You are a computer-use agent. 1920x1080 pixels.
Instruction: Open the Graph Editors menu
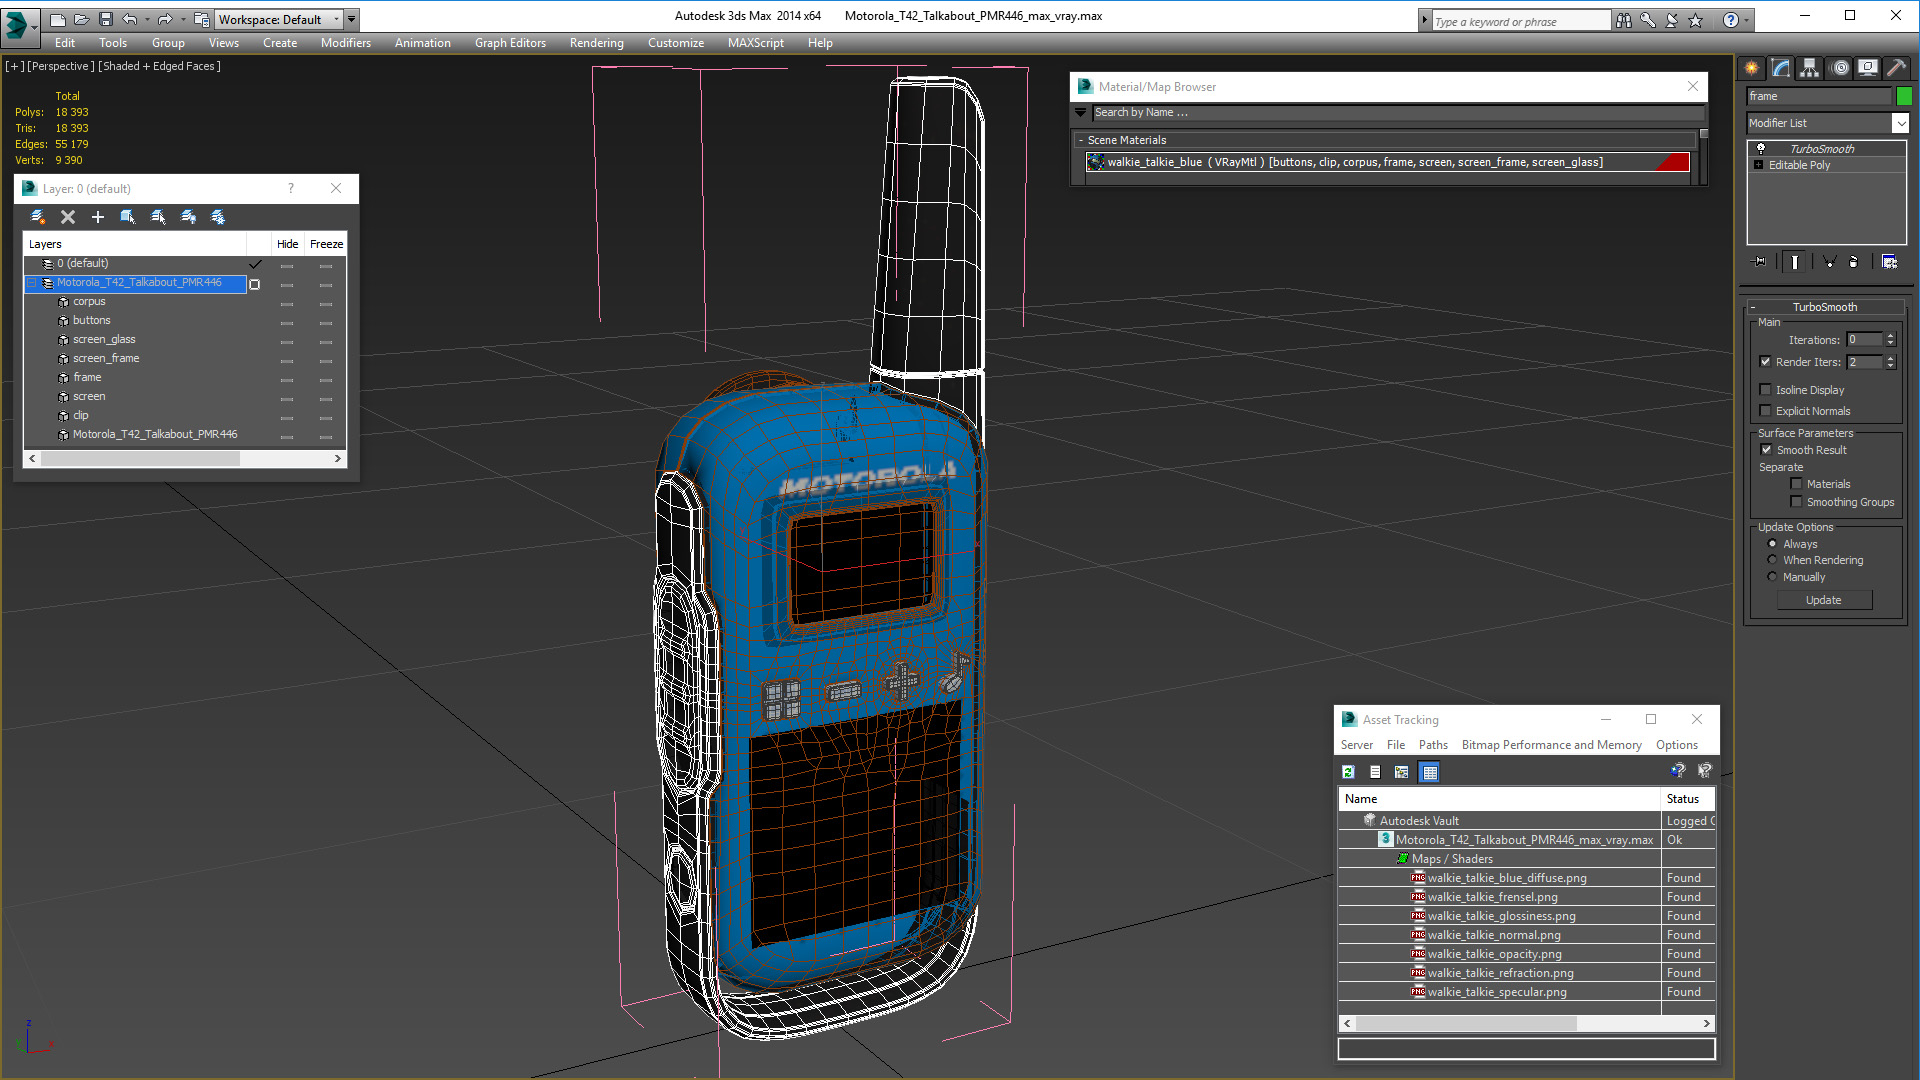[x=510, y=43]
